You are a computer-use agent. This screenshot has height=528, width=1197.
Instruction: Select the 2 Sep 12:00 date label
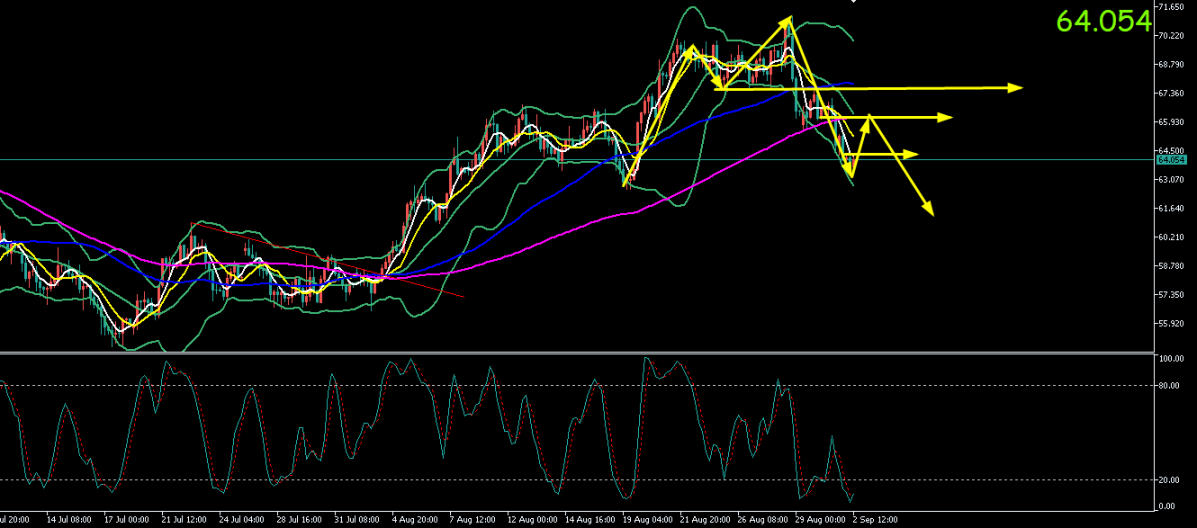[873, 518]
